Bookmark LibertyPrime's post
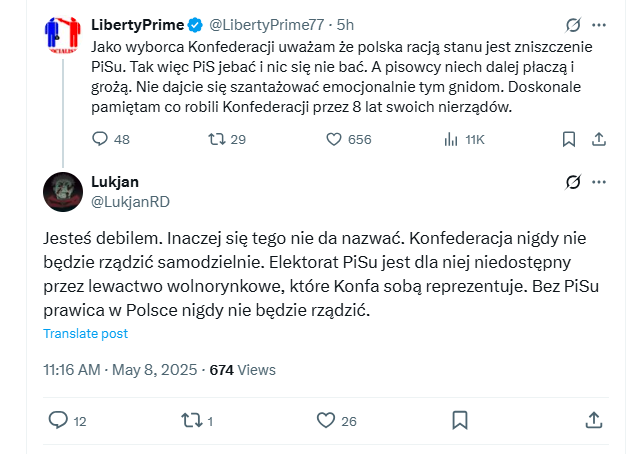This screenshot has height=454, width=636. click(569, 140)
